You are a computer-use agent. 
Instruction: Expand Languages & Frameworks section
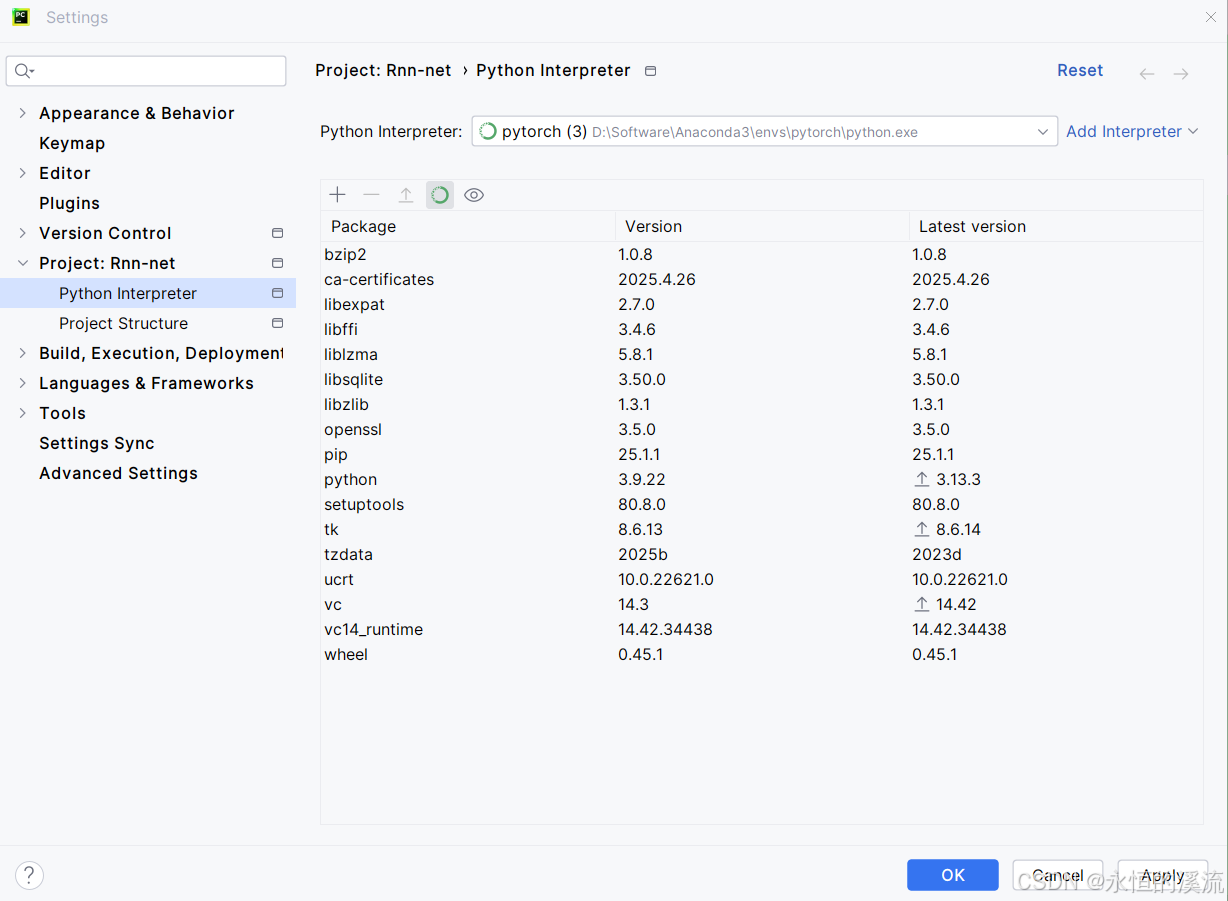(23, 383)
